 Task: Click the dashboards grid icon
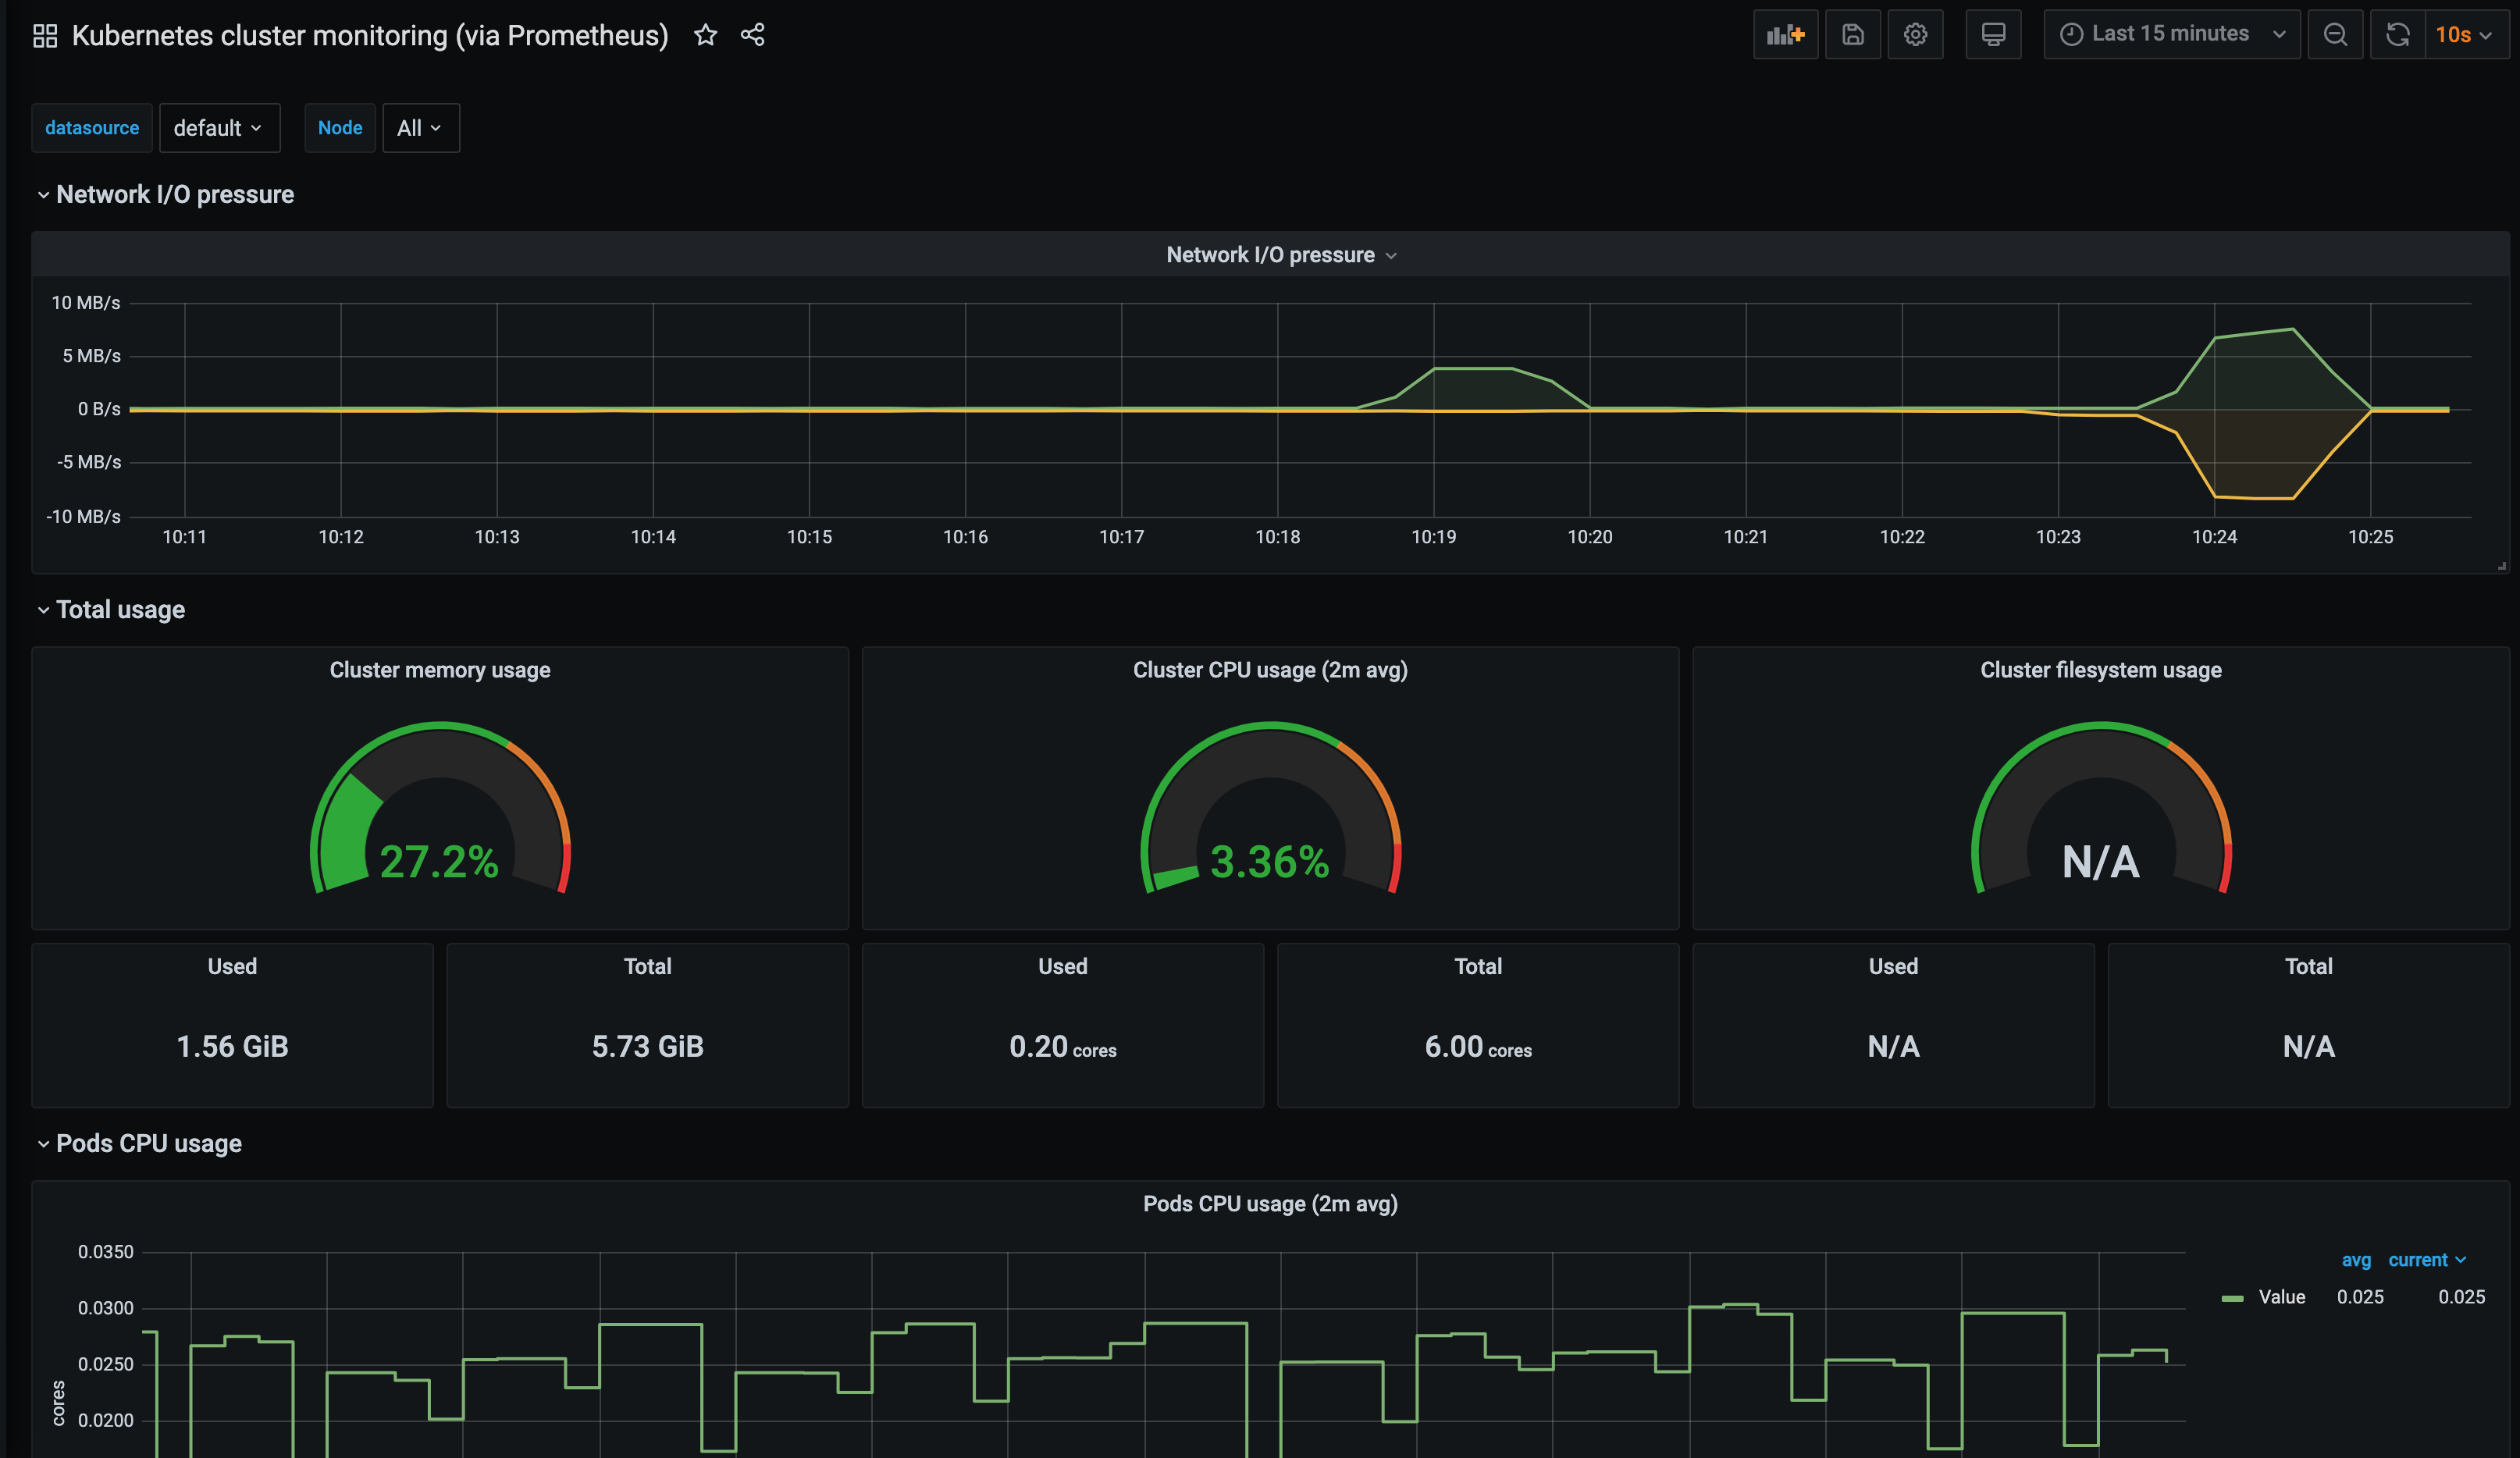[x=45, y=36]
